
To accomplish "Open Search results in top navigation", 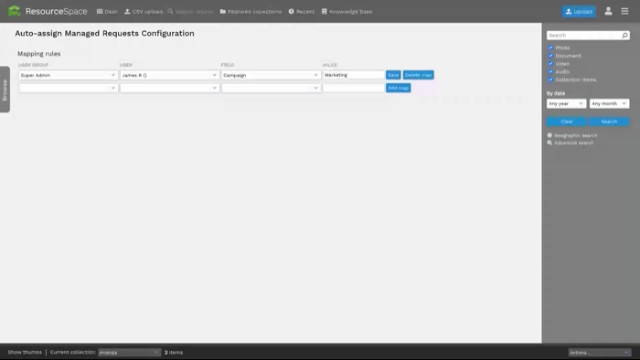I will click(x=190, y=11).
